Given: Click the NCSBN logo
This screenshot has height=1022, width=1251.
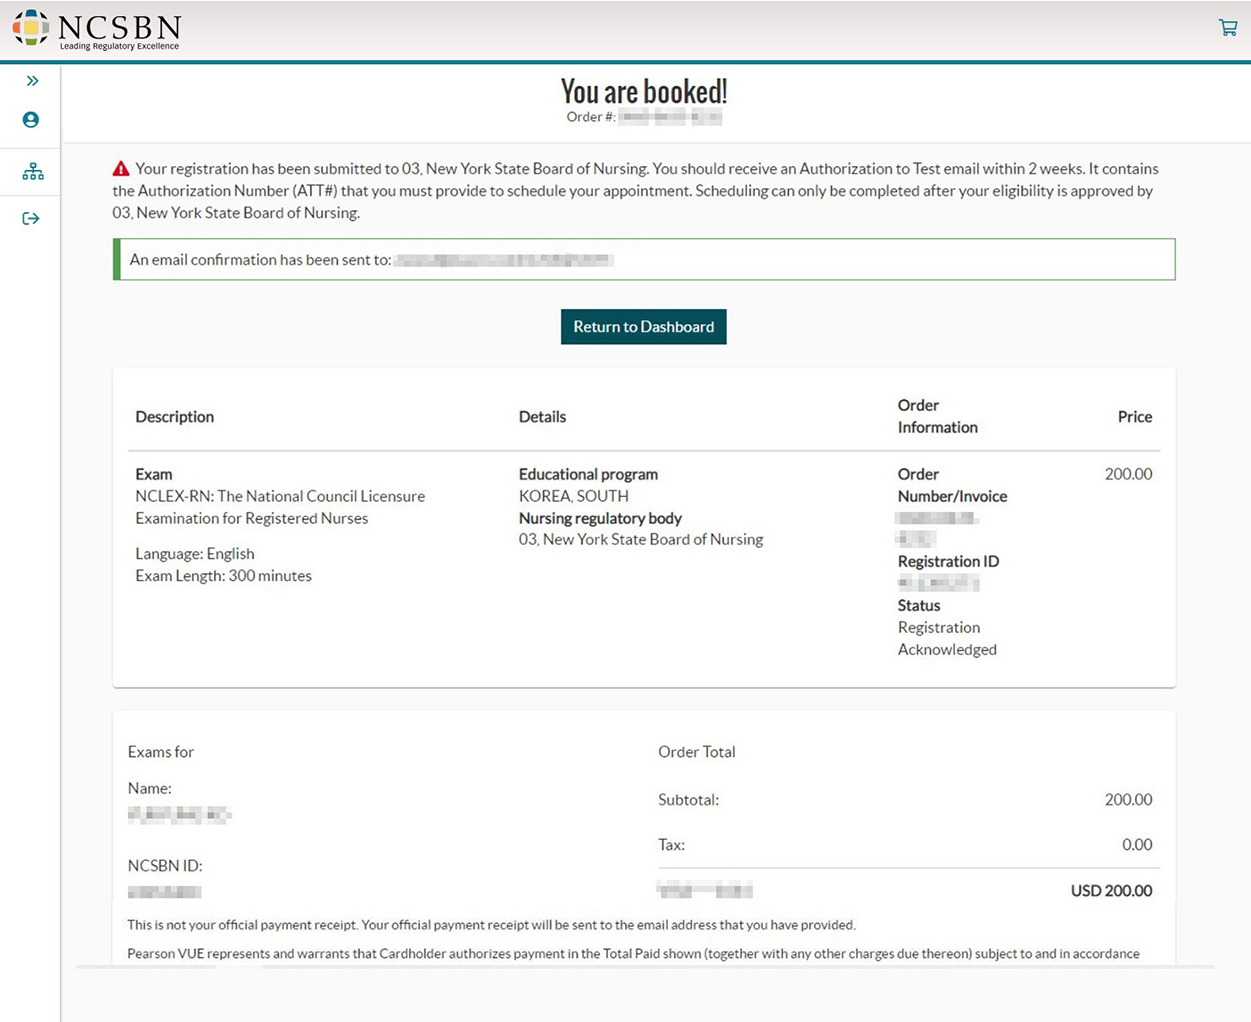Looking at the screenshot, I should 97,29.
